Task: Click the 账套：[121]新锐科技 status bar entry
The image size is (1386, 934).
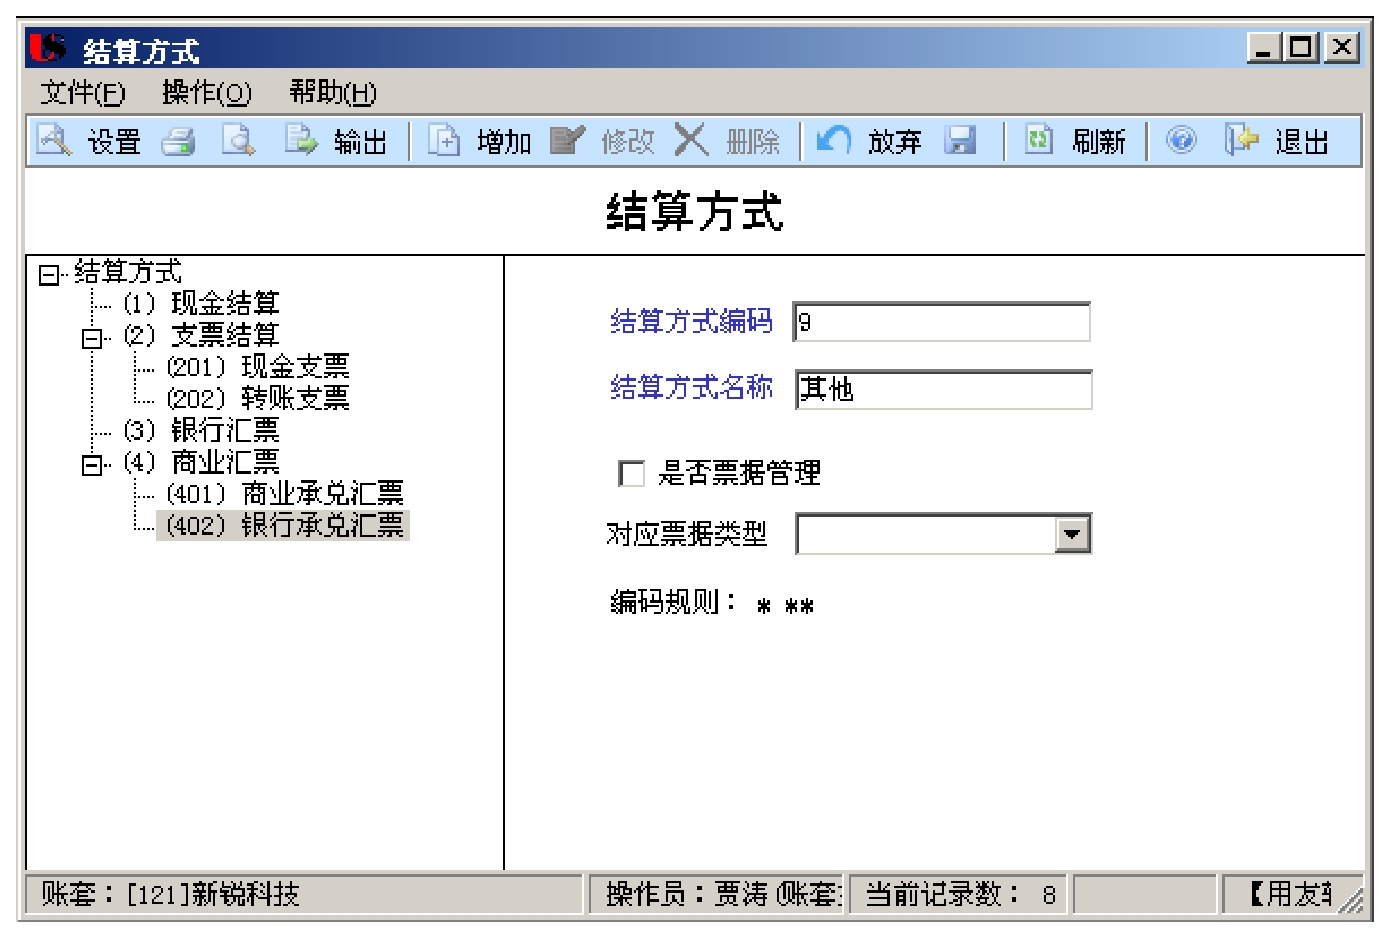Action: pos(303,894)
